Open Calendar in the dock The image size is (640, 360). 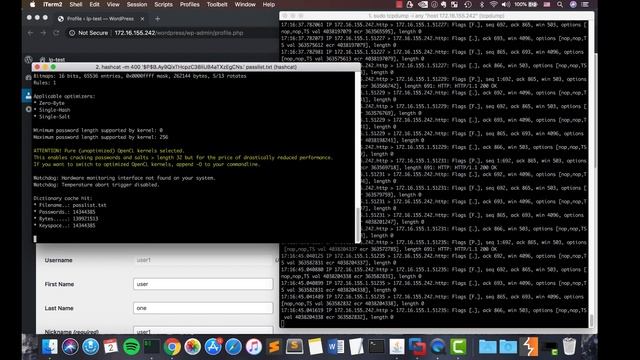(x=111, y=347)
